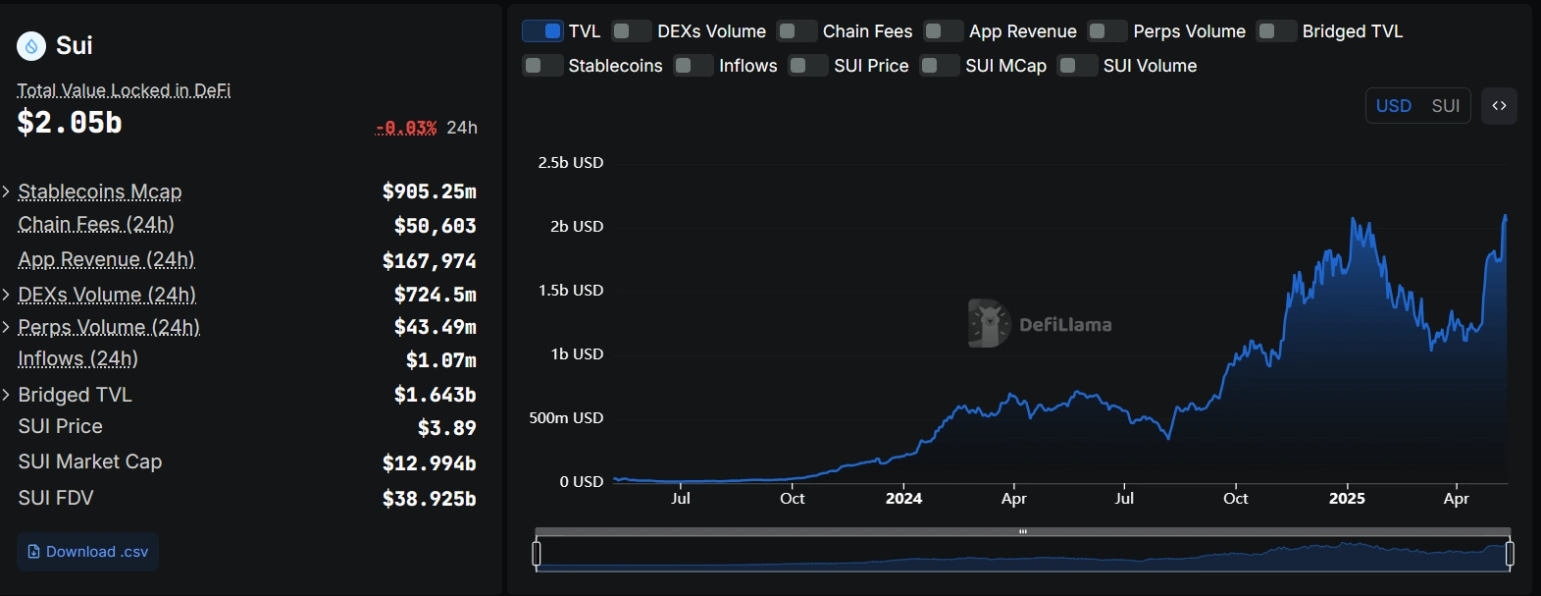Click the 2024 x-axis label
The width and height of the screenshot is (1541, 596).
(904, 498)
